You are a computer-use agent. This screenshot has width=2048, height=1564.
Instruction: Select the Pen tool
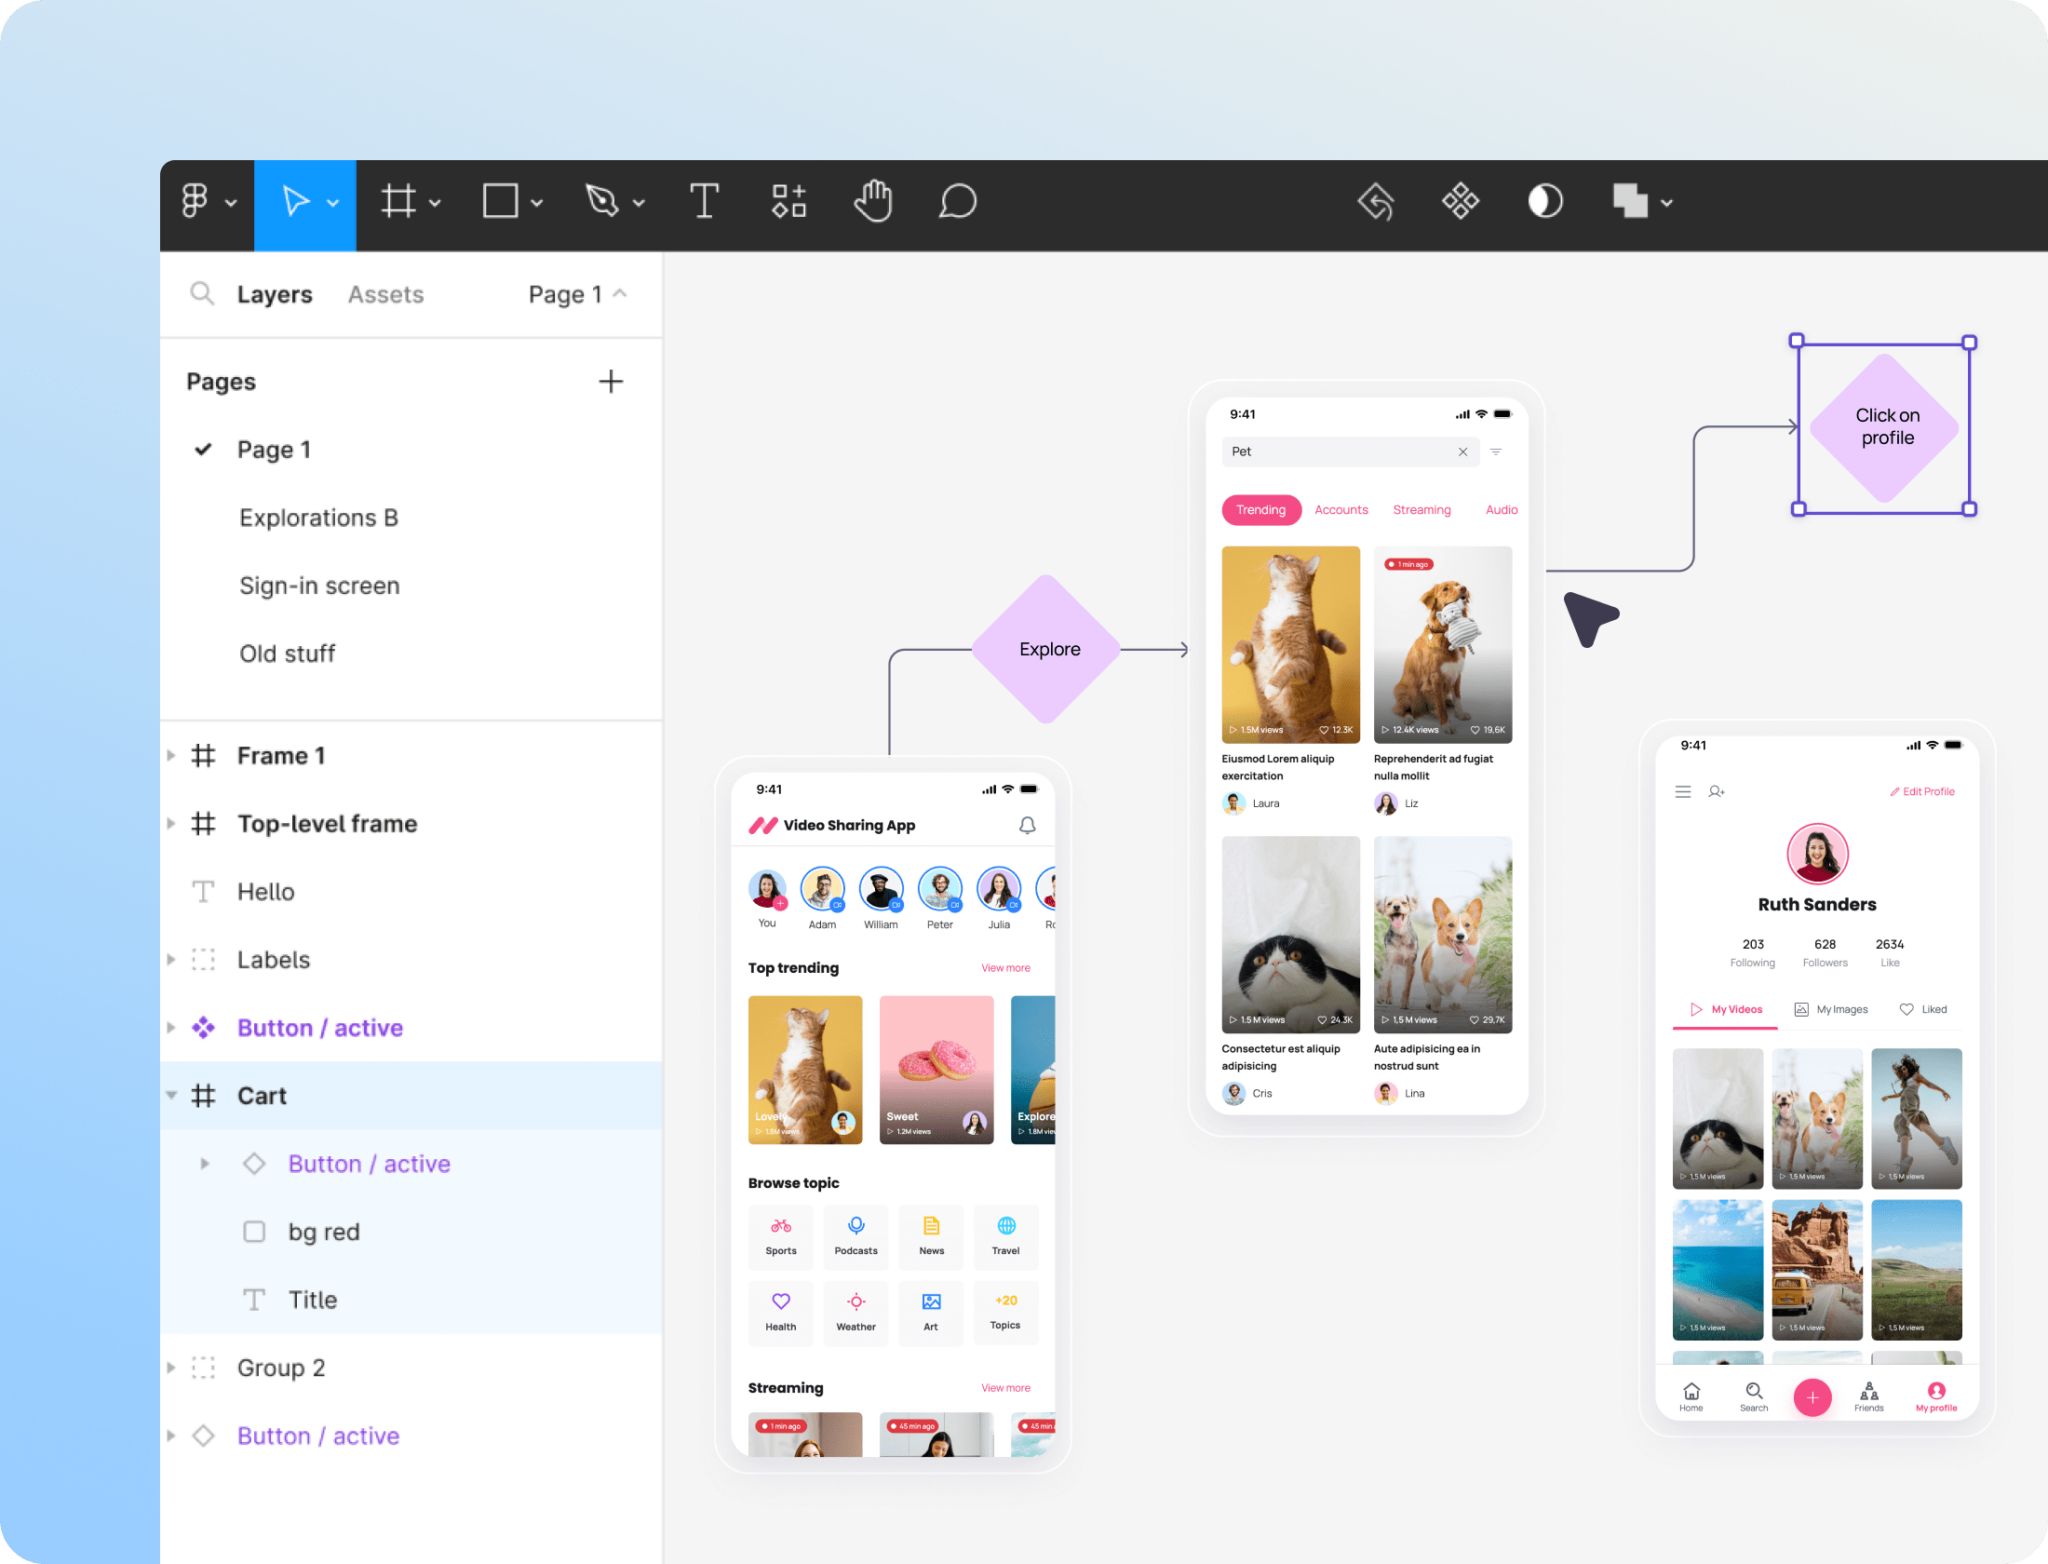coord(604,202)
